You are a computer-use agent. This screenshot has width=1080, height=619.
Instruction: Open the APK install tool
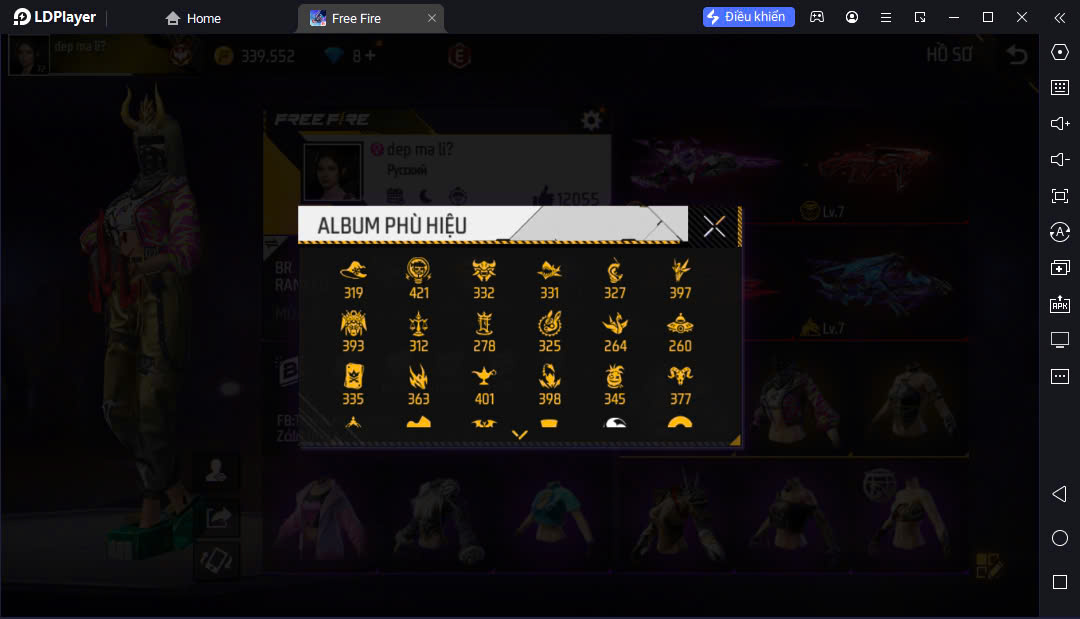tap(1059, 304)
